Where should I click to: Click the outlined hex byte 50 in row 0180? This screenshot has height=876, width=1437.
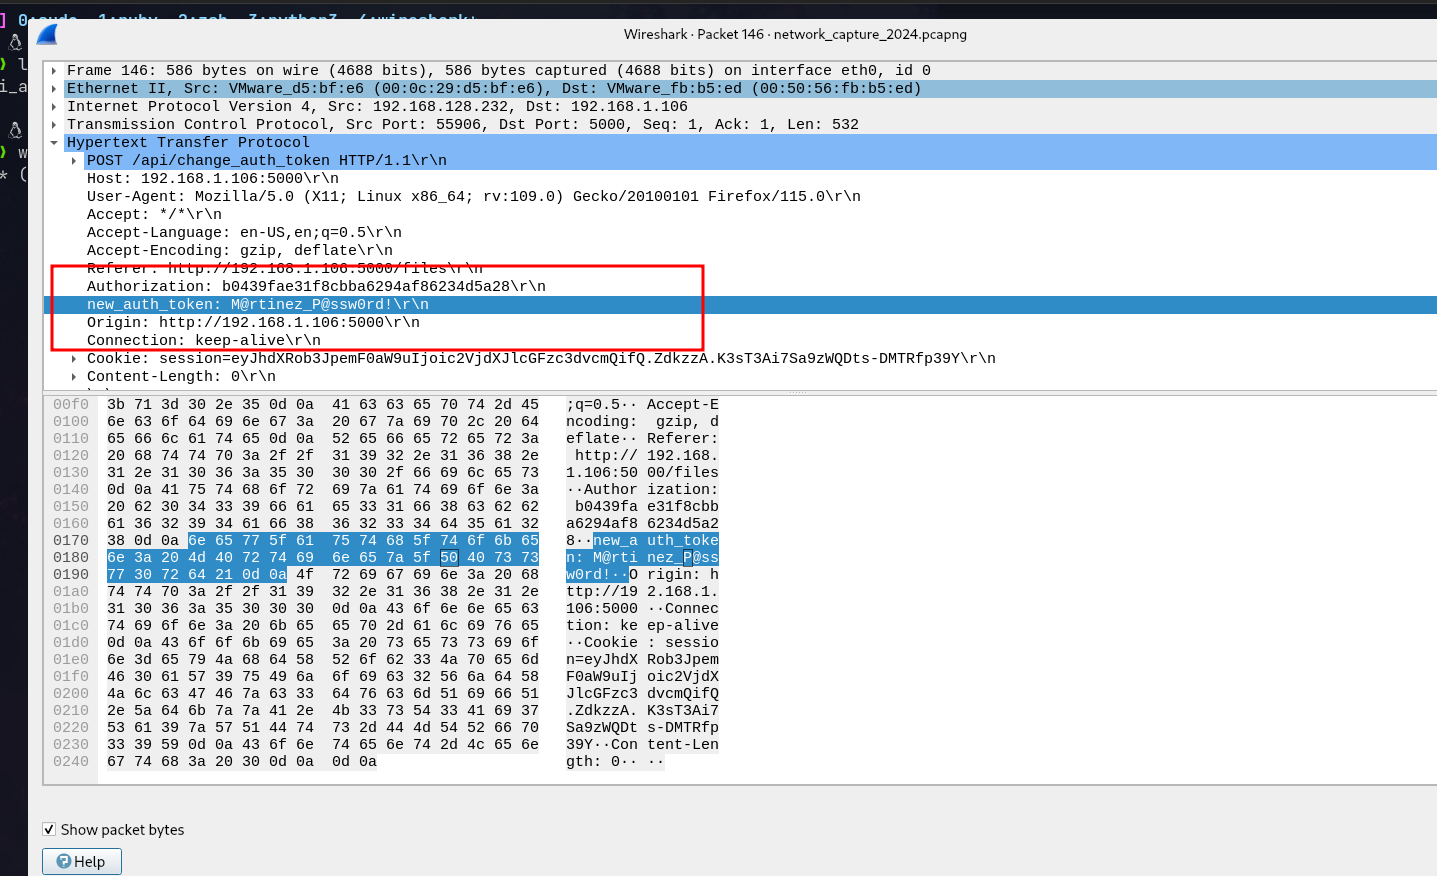[449, 558]
